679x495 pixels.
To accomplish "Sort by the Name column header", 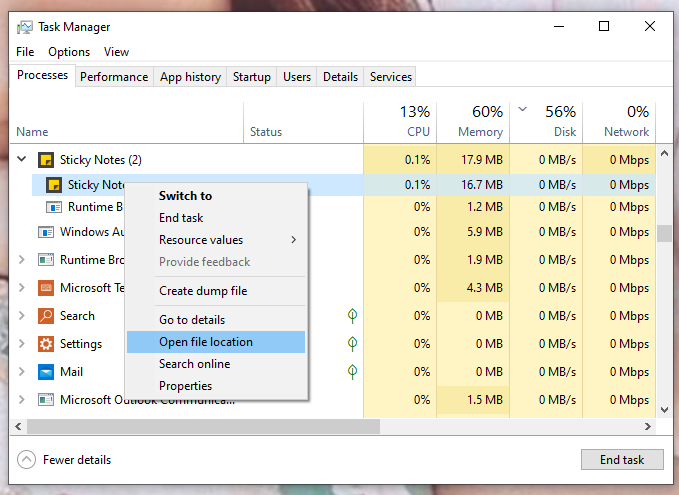I will tap(127, 123).
